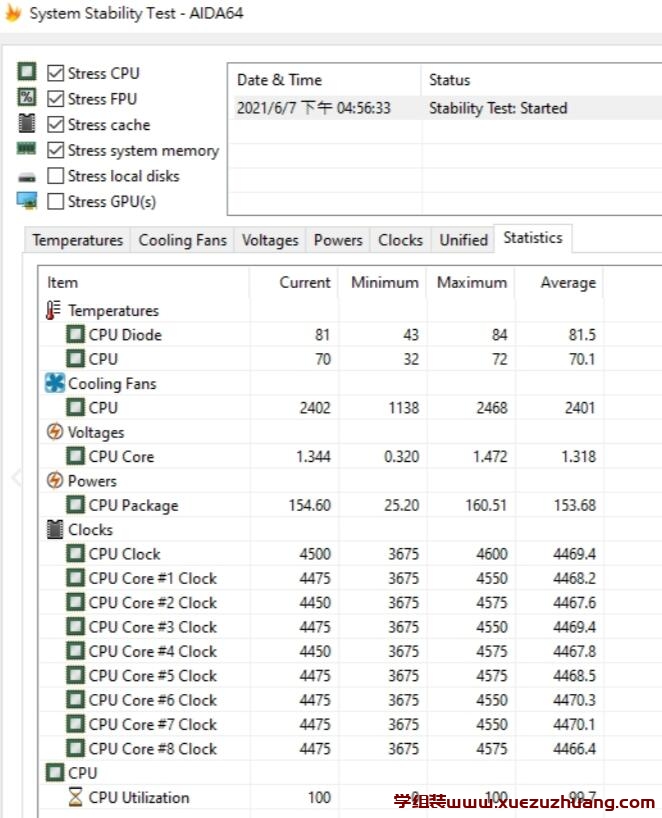Click the blue fan icon of Cooling Fans group
The height and width of the screenshot is (818, 662).
coord(55,383)
